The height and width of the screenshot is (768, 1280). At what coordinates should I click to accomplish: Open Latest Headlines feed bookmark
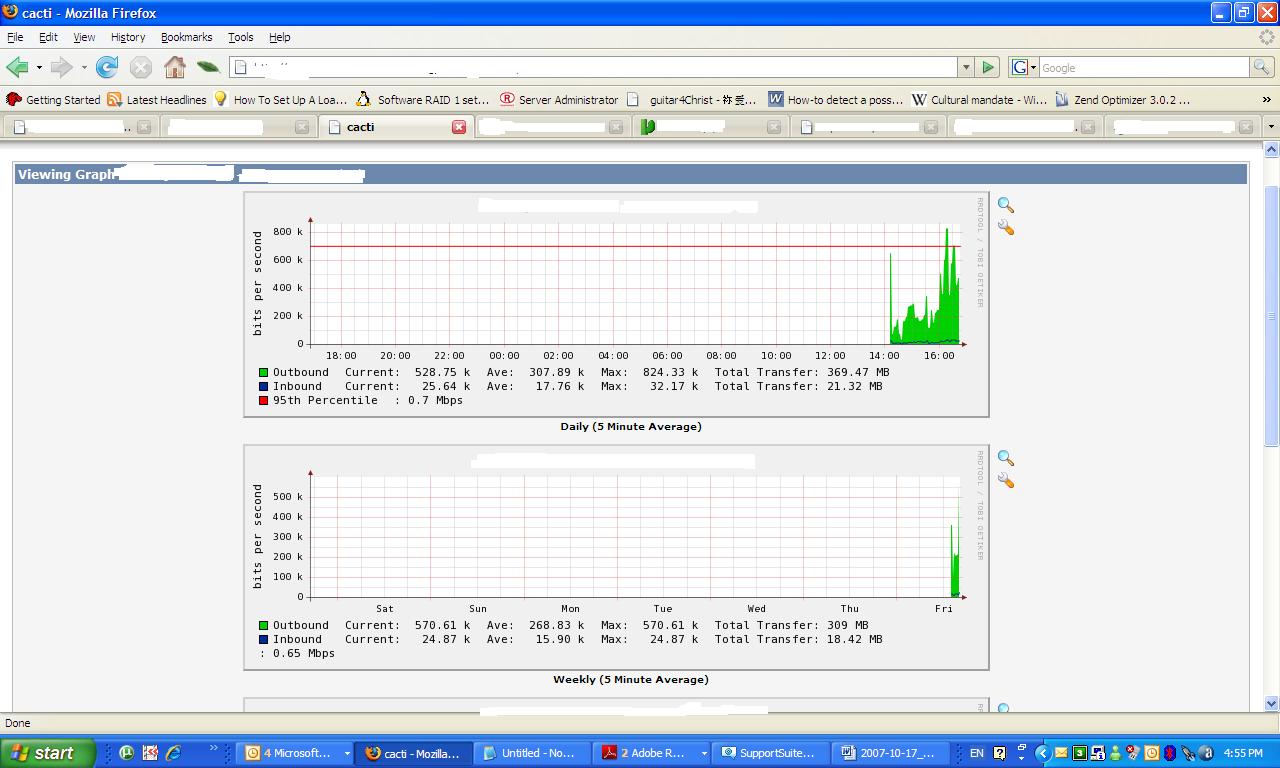click(157, 99)
